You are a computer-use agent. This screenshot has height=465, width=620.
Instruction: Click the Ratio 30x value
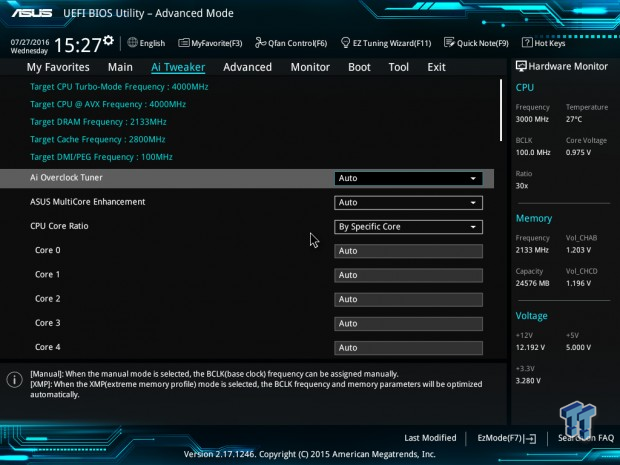tap(522, 185)
